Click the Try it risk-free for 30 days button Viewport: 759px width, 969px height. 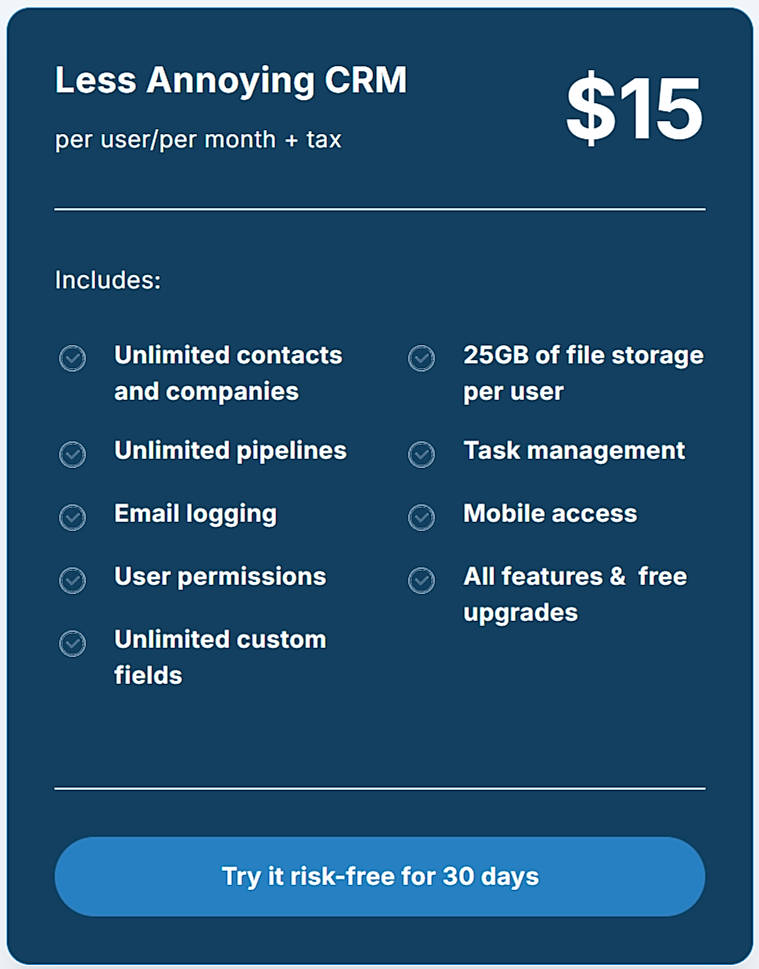pos(379,876)
